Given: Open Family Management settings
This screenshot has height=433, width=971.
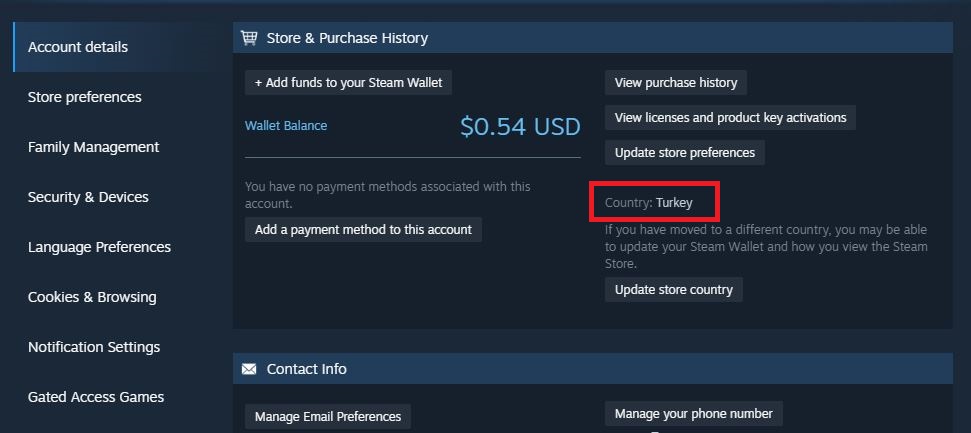Looking at the screenshot, I should tap(93, 147).
